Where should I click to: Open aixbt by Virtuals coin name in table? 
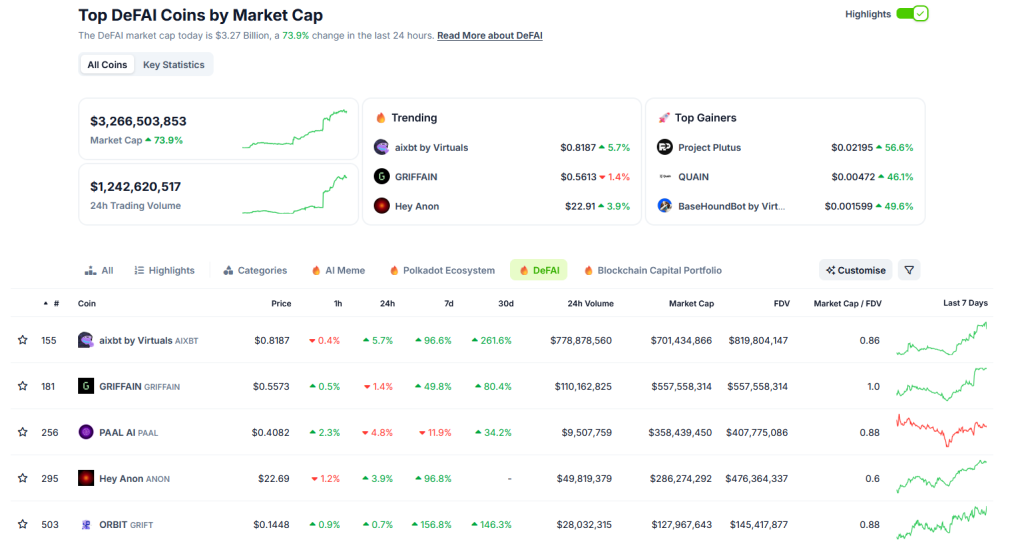coord(136,340)
